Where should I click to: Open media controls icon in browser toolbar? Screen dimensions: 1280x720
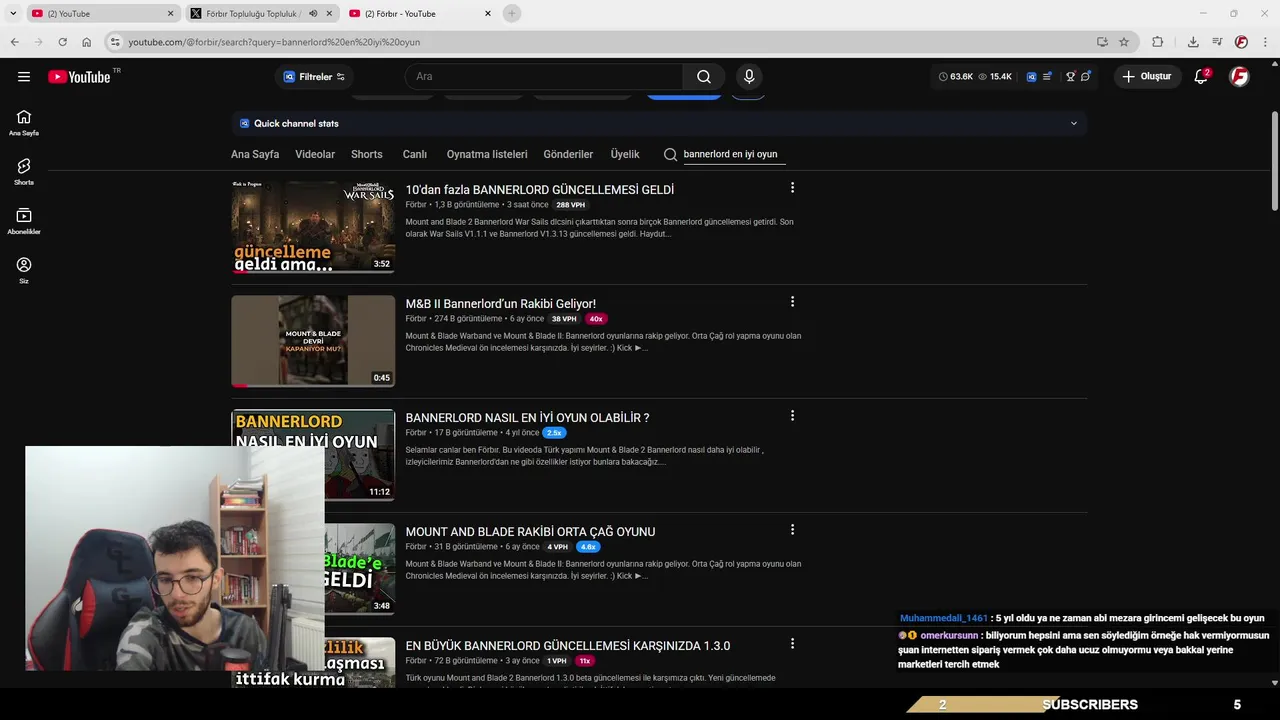(x=1217, y=42)
